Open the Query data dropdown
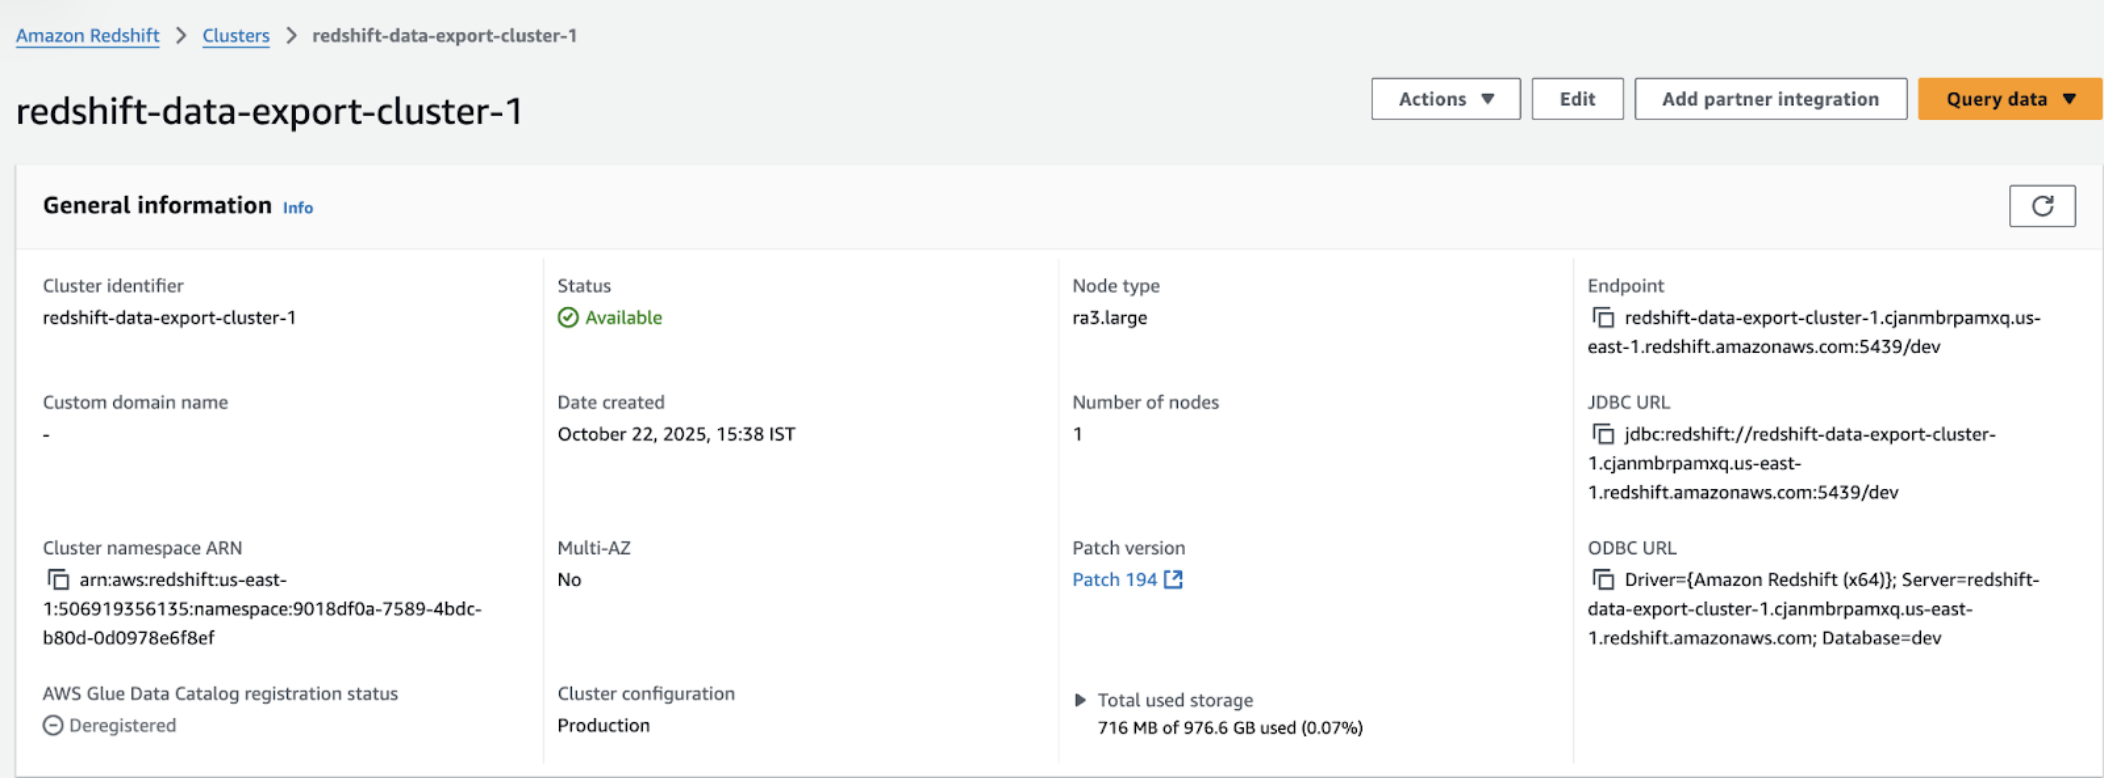Viewport: 2108px width, 784px height. coord(2010,99)
